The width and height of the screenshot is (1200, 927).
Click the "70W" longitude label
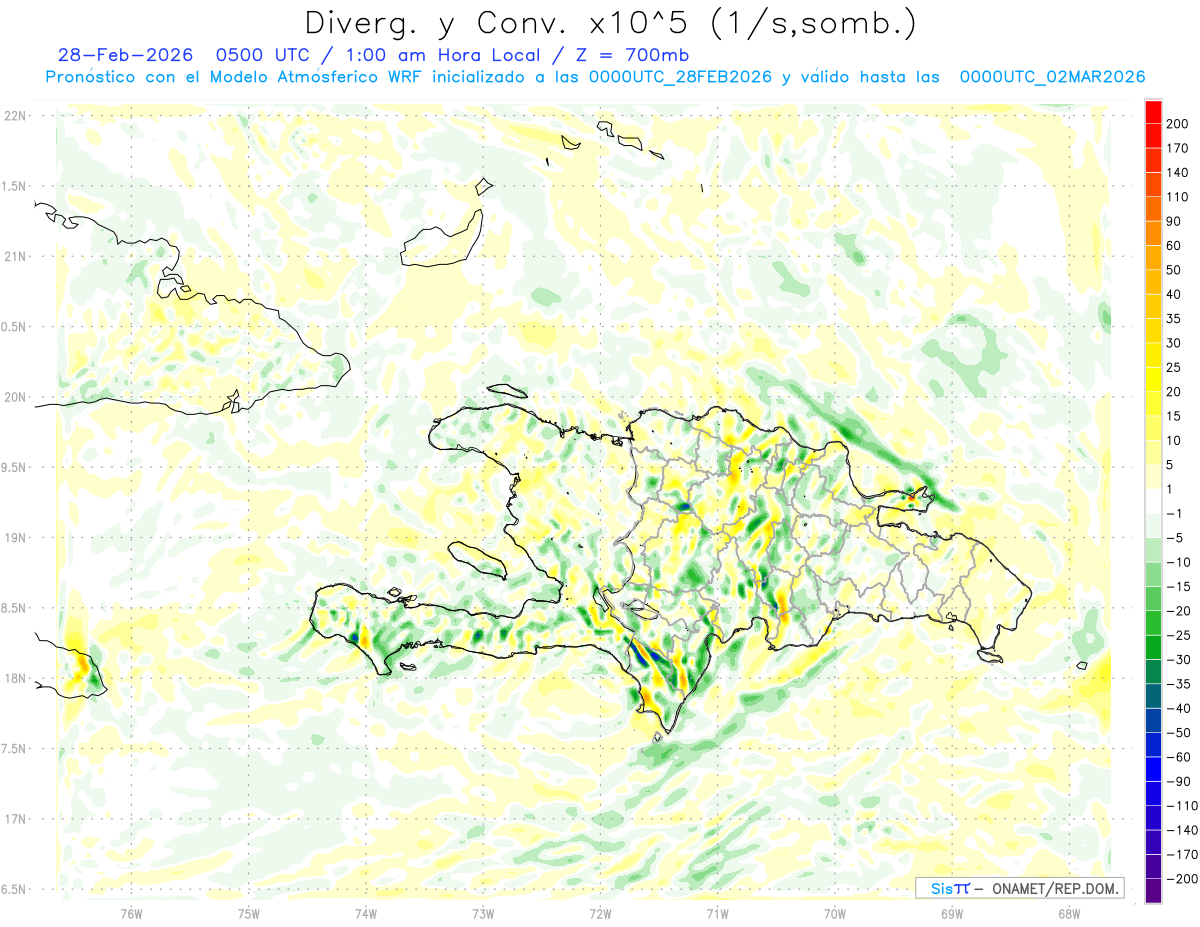tap(834, 913)
